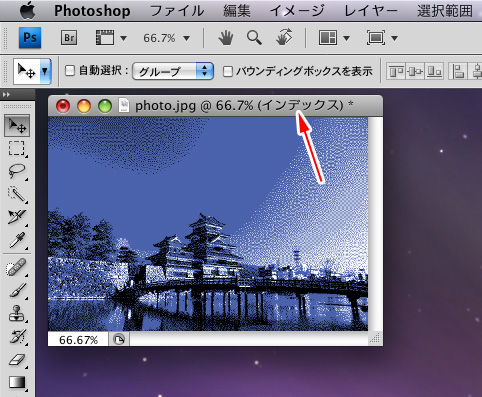Click the document window resize grip
482x397 pixels.
(375, 339)
